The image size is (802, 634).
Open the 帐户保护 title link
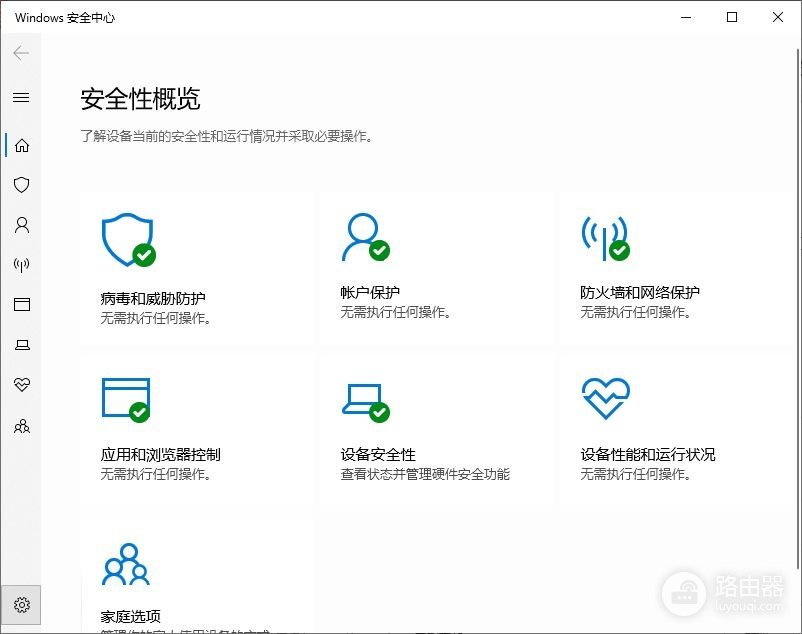[370, 292]
